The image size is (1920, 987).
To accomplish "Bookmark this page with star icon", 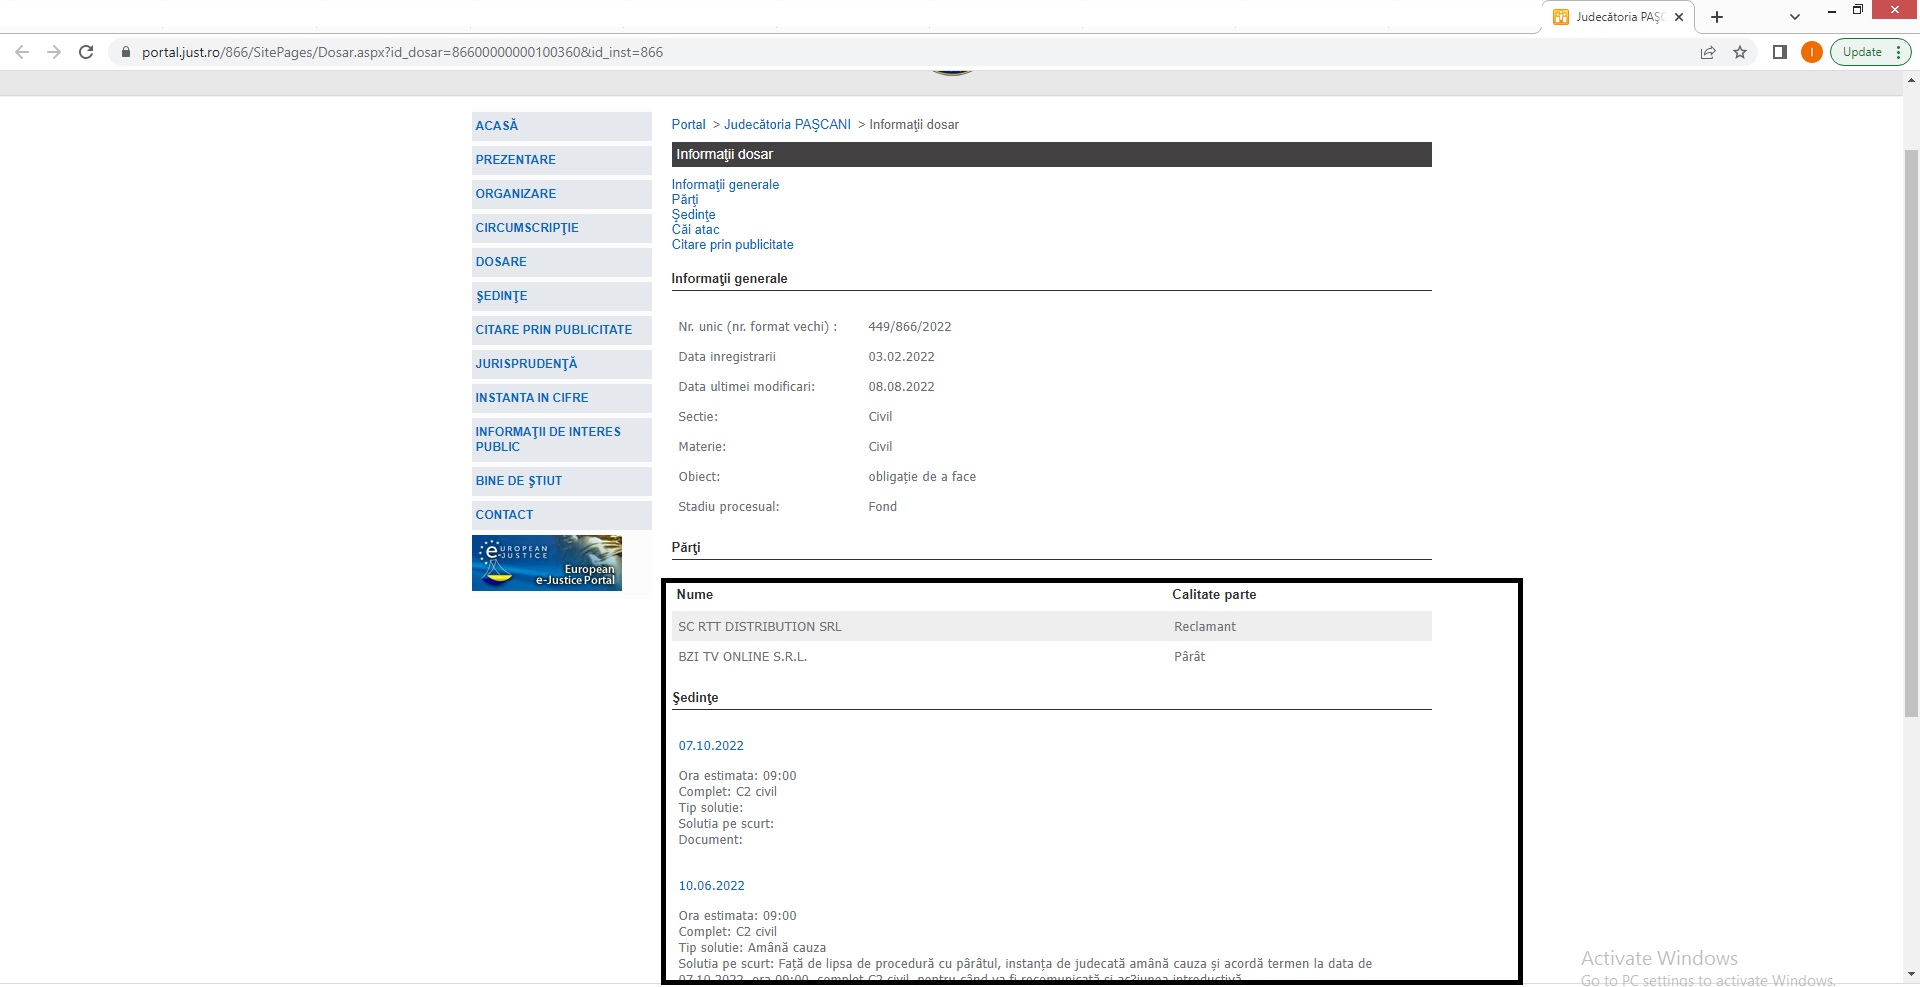I will tap(1740, 52).
